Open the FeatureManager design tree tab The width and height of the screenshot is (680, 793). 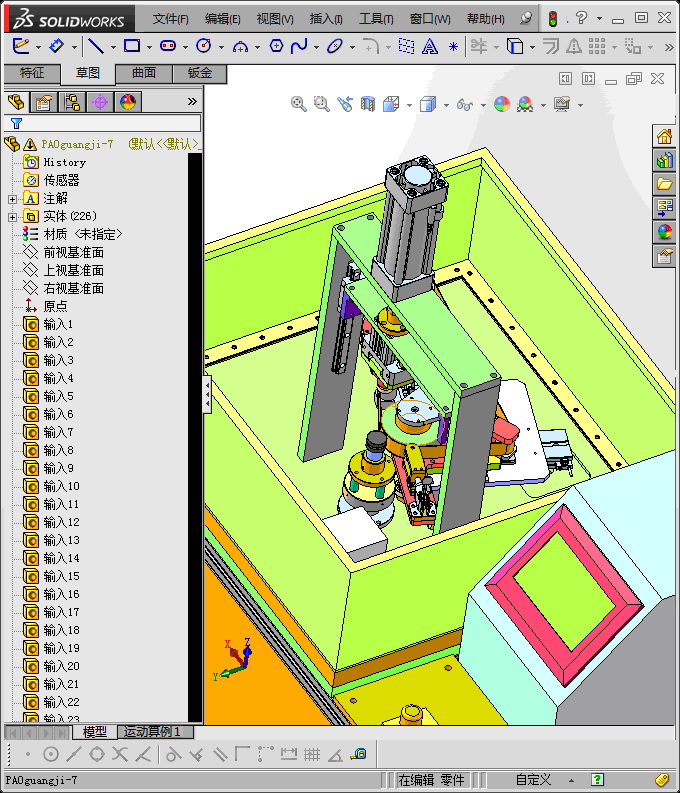16,102
